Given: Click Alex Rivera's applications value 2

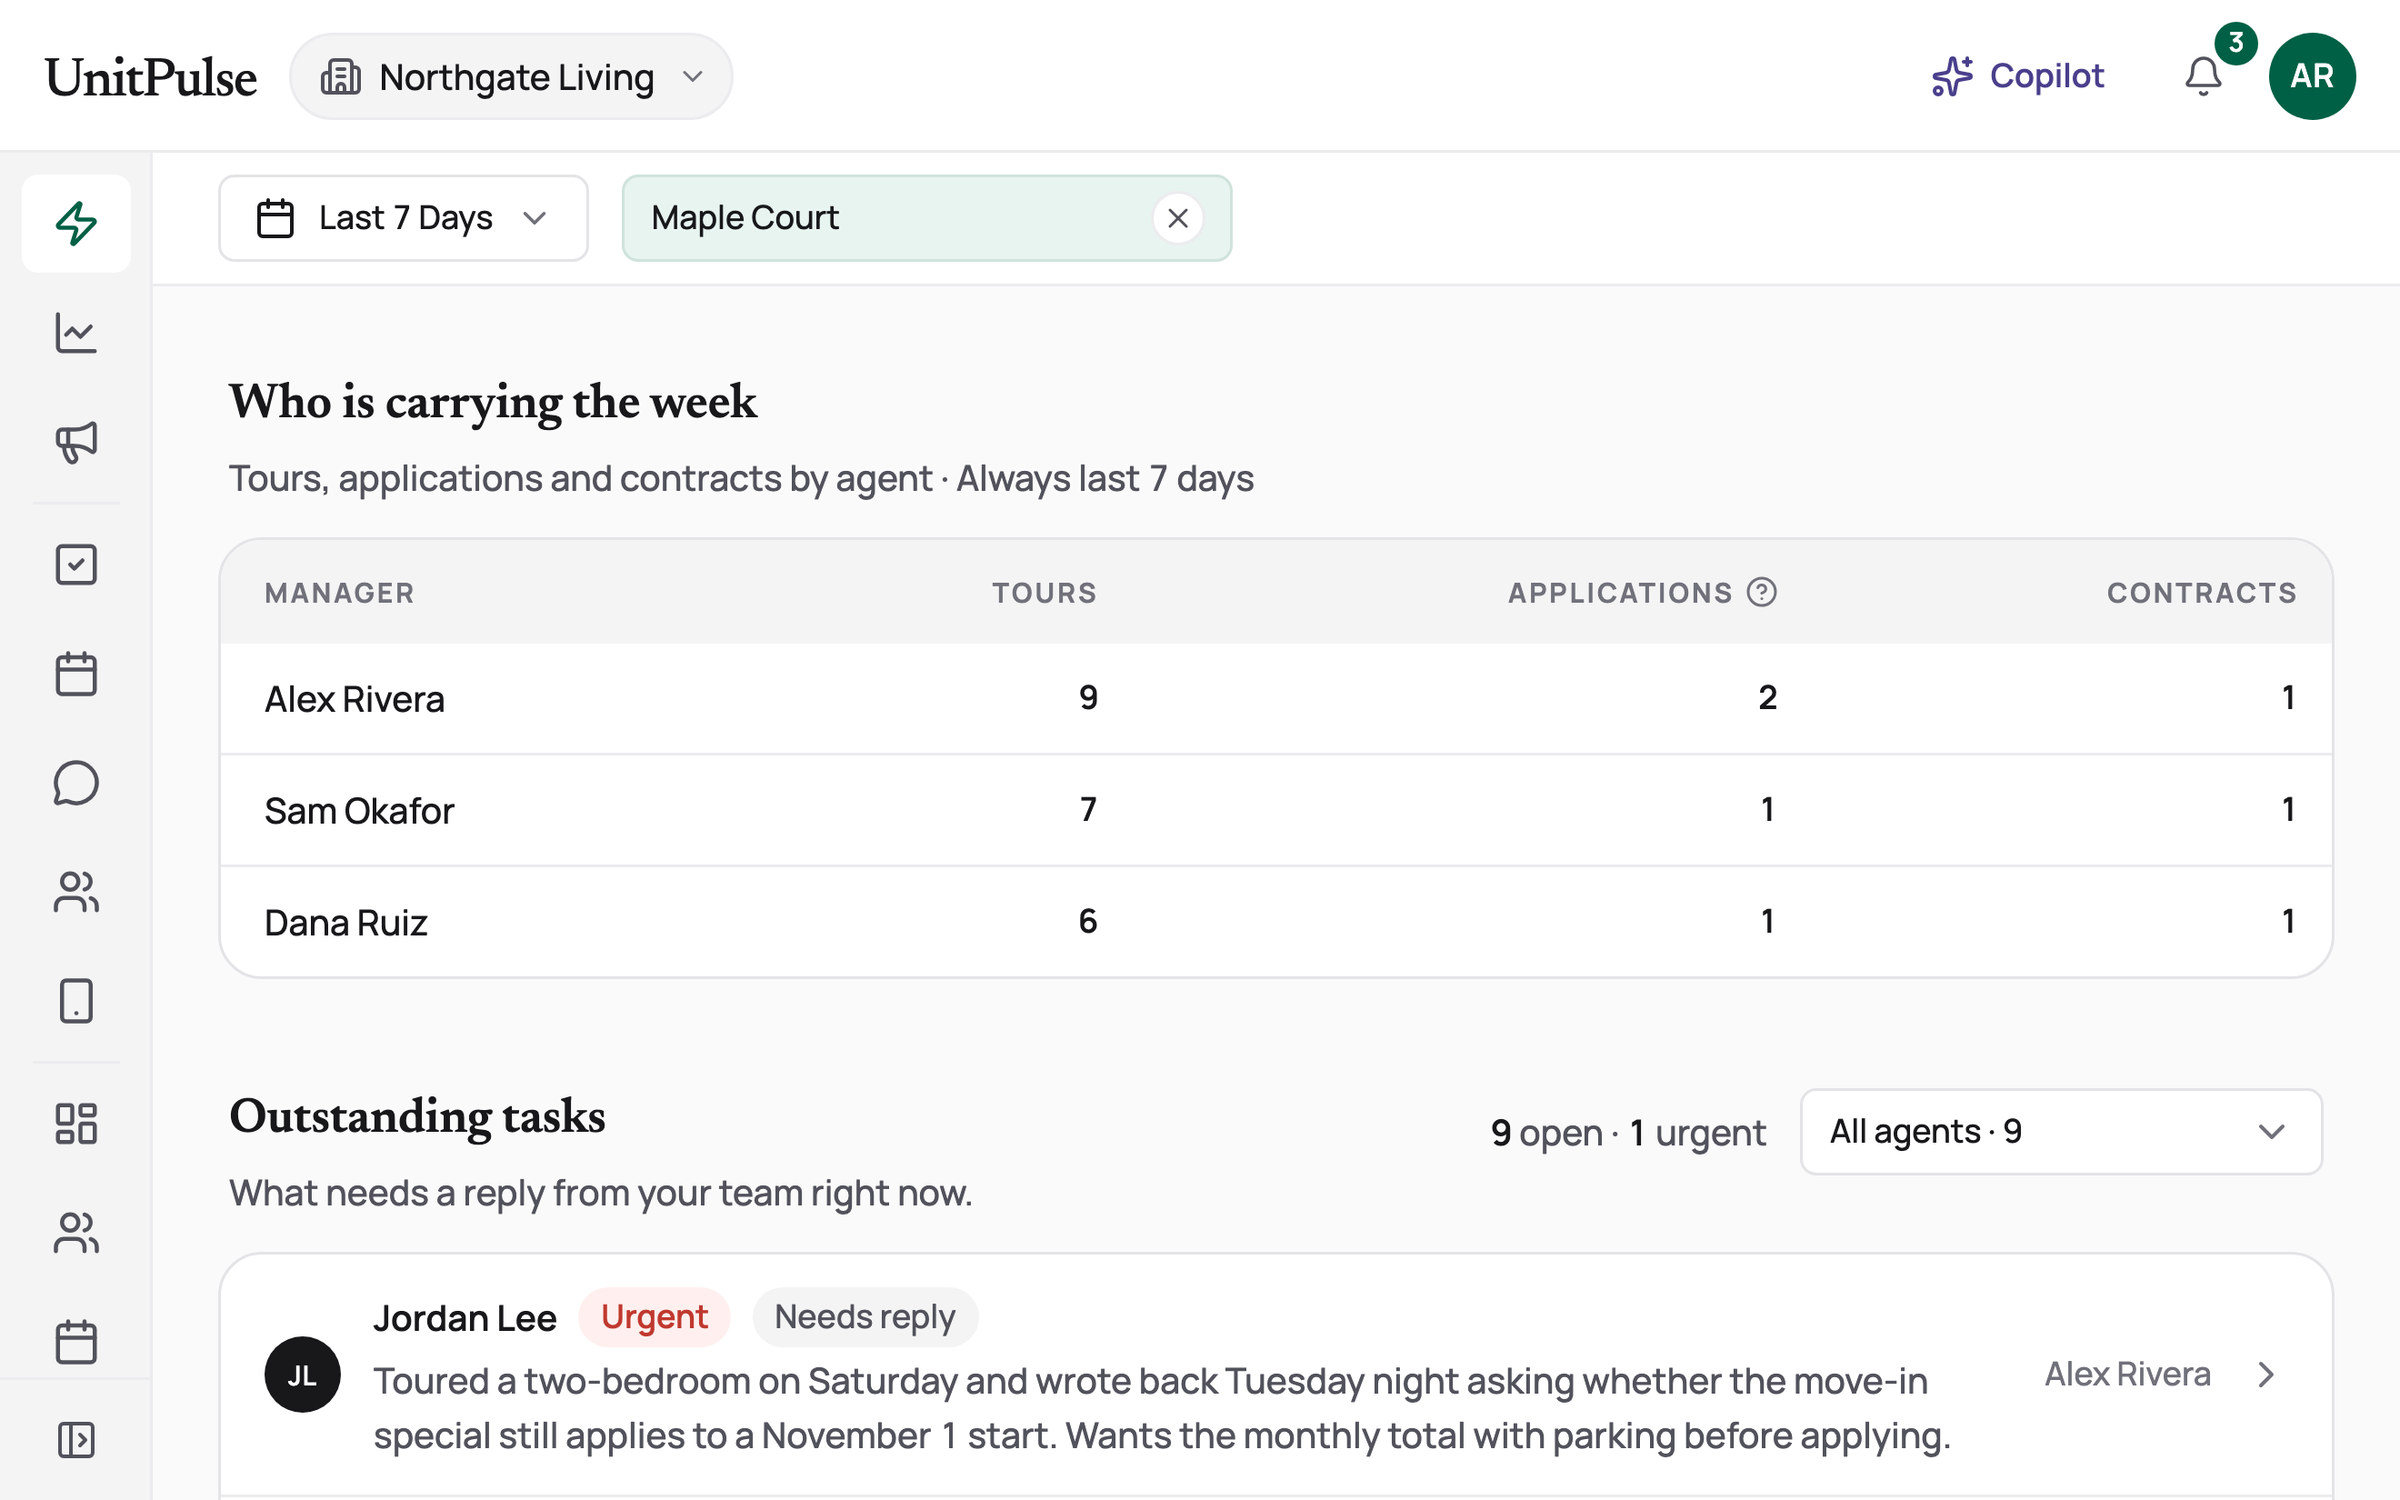Looking at the screenshot, I should (x=1767, y=697).
